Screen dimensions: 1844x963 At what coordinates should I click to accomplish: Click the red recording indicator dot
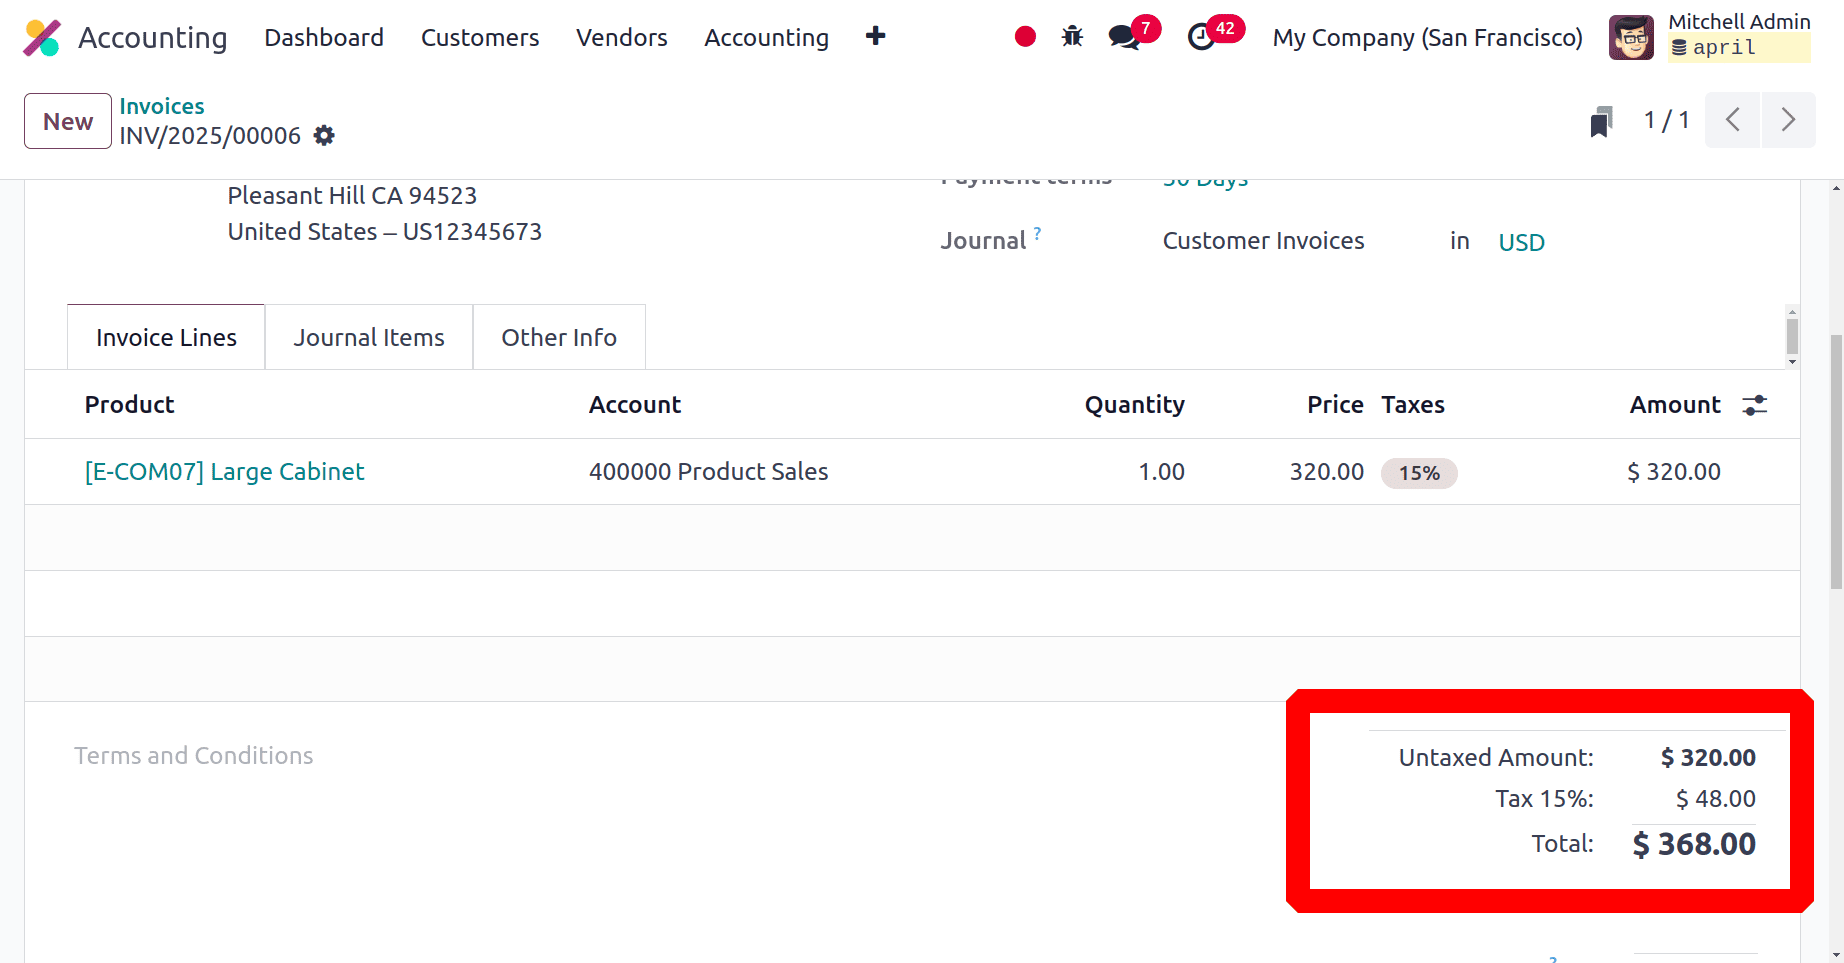[x=1025, y=36]
